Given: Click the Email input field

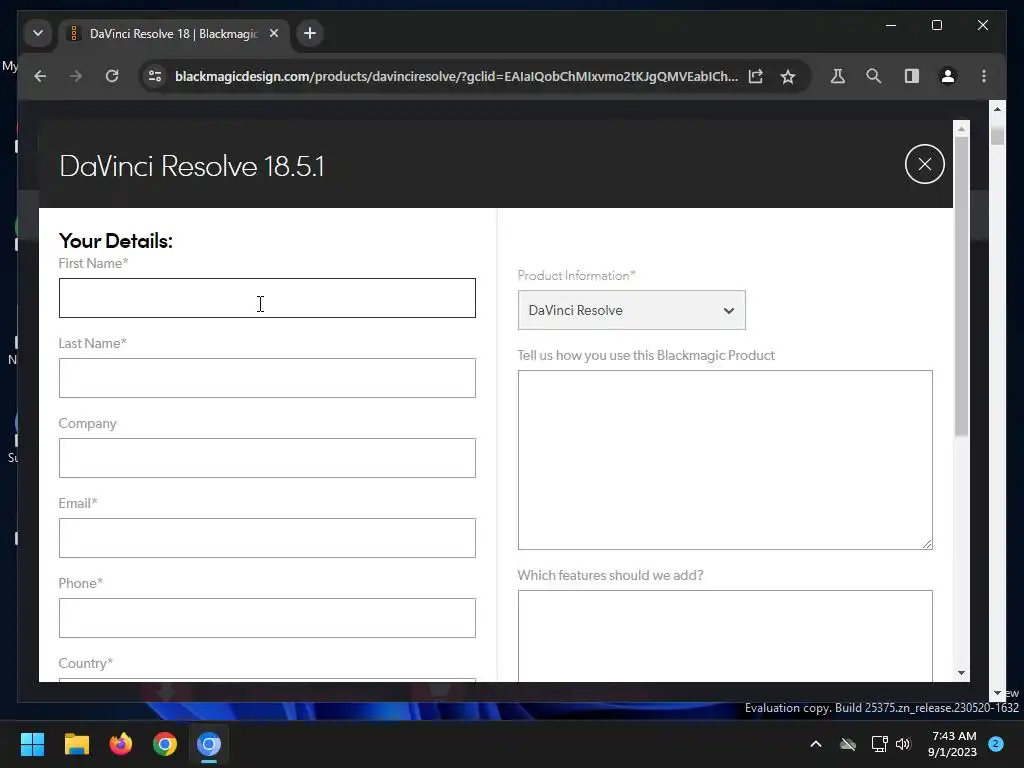Looking at the screenshot, I should tap(267, 538).
